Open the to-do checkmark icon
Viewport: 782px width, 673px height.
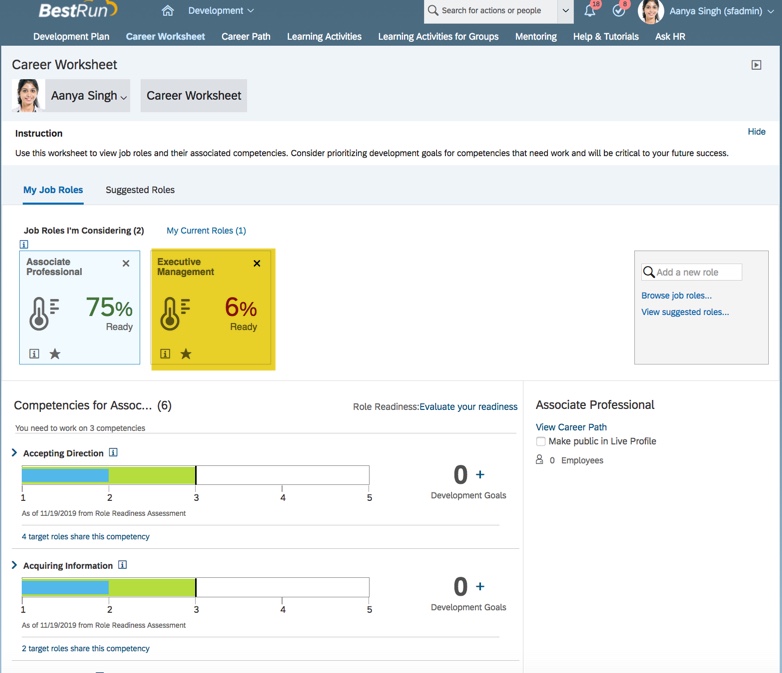click(x=619, y=11)
